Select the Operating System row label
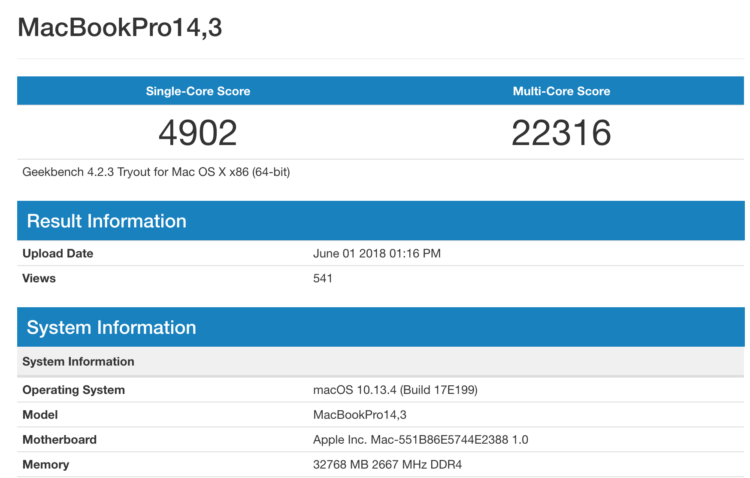The height and width of the screenshot is (478, 750). pos(74,390)
